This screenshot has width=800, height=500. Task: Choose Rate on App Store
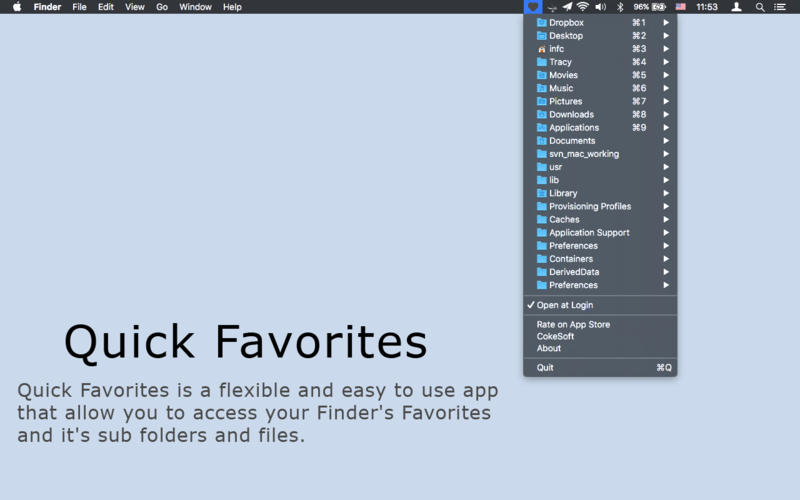[x=573, y=325]
